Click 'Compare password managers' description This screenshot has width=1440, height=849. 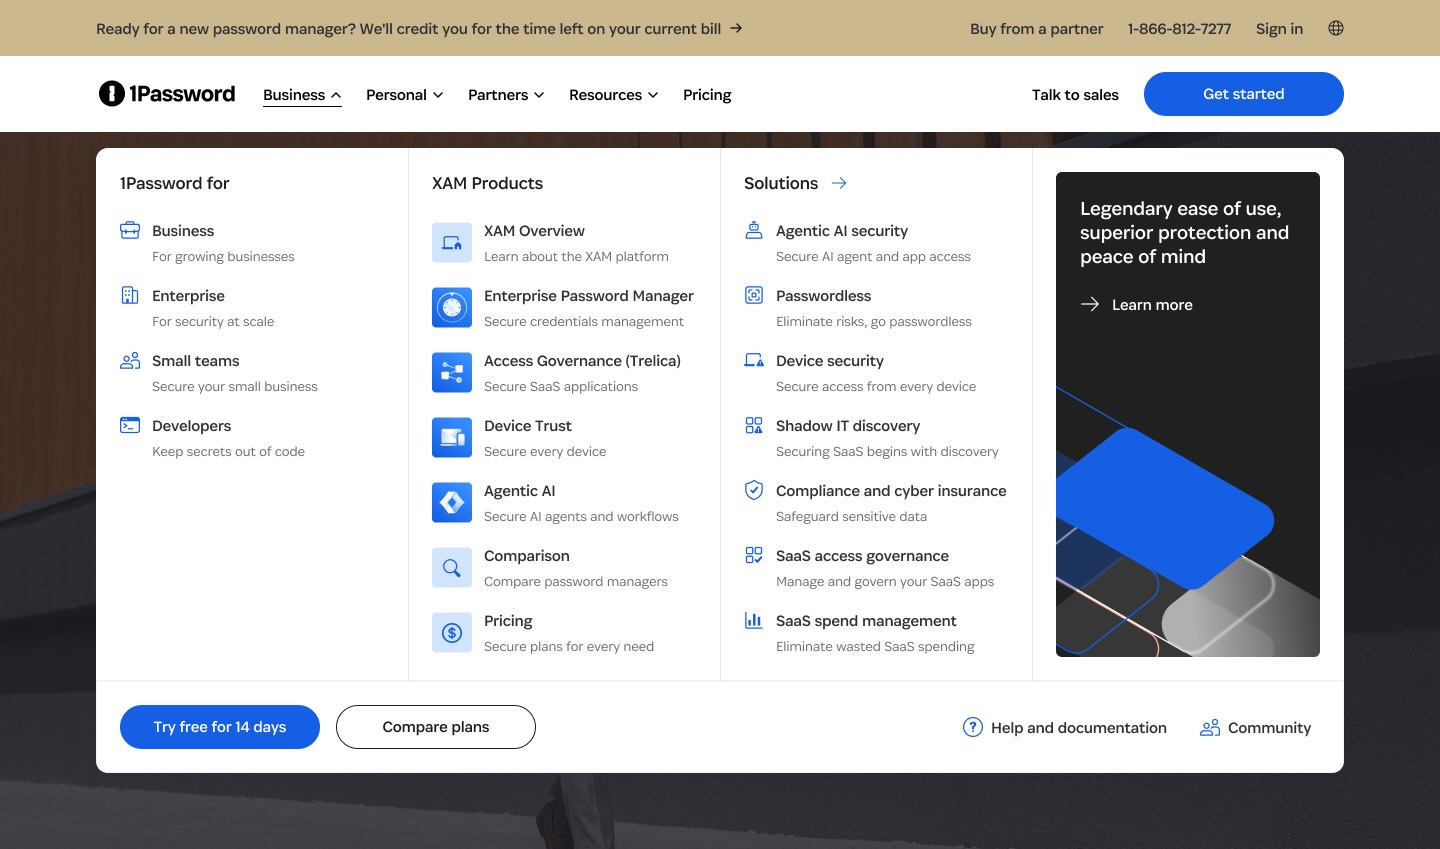click(576, 581)
